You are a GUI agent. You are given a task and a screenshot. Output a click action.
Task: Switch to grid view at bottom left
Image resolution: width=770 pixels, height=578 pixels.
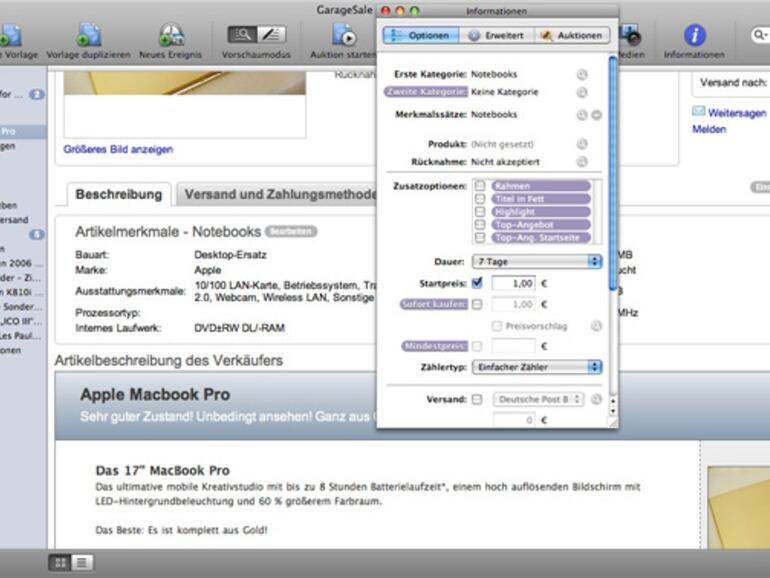click(x=60, y=563)
